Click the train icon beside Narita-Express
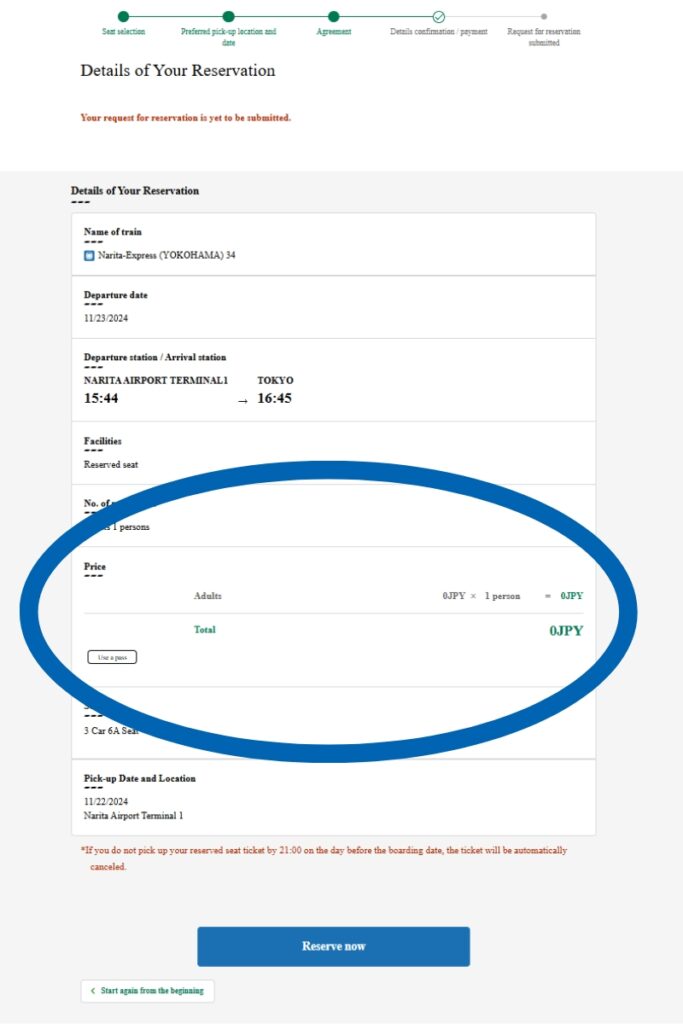This screenshot has width=683, height=1024. click(89, 255)
